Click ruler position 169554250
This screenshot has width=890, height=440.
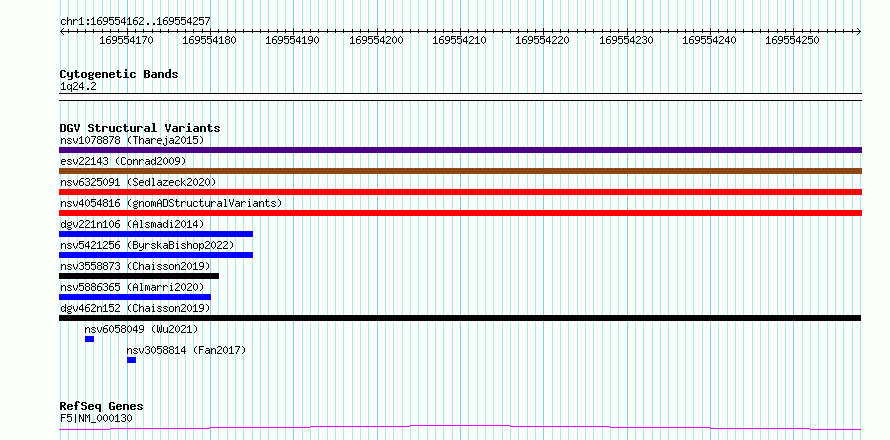coord(793,40)
